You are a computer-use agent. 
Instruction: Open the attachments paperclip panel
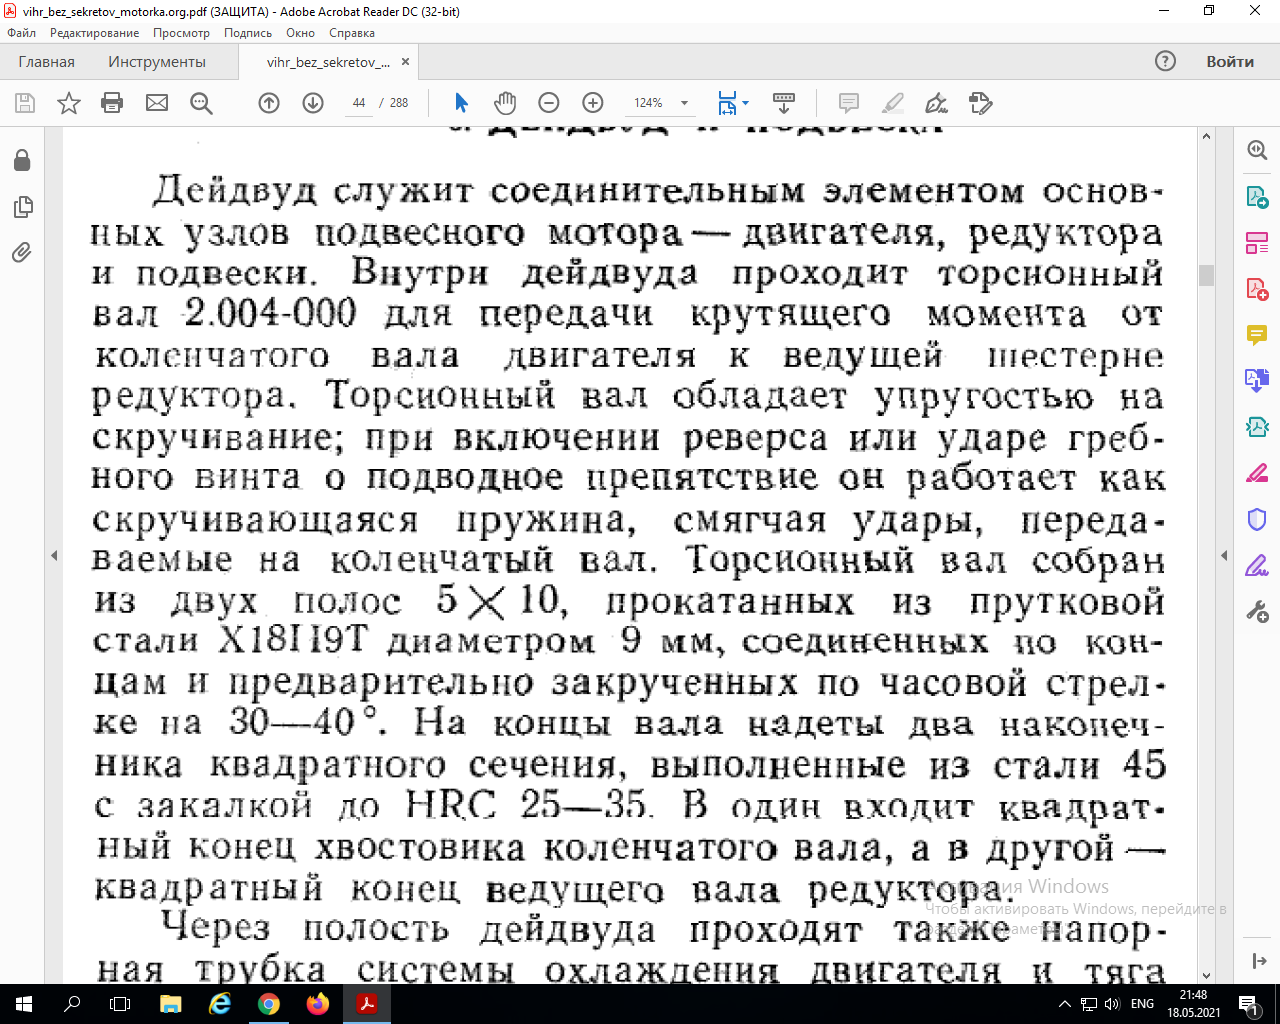tap(22, 252)
